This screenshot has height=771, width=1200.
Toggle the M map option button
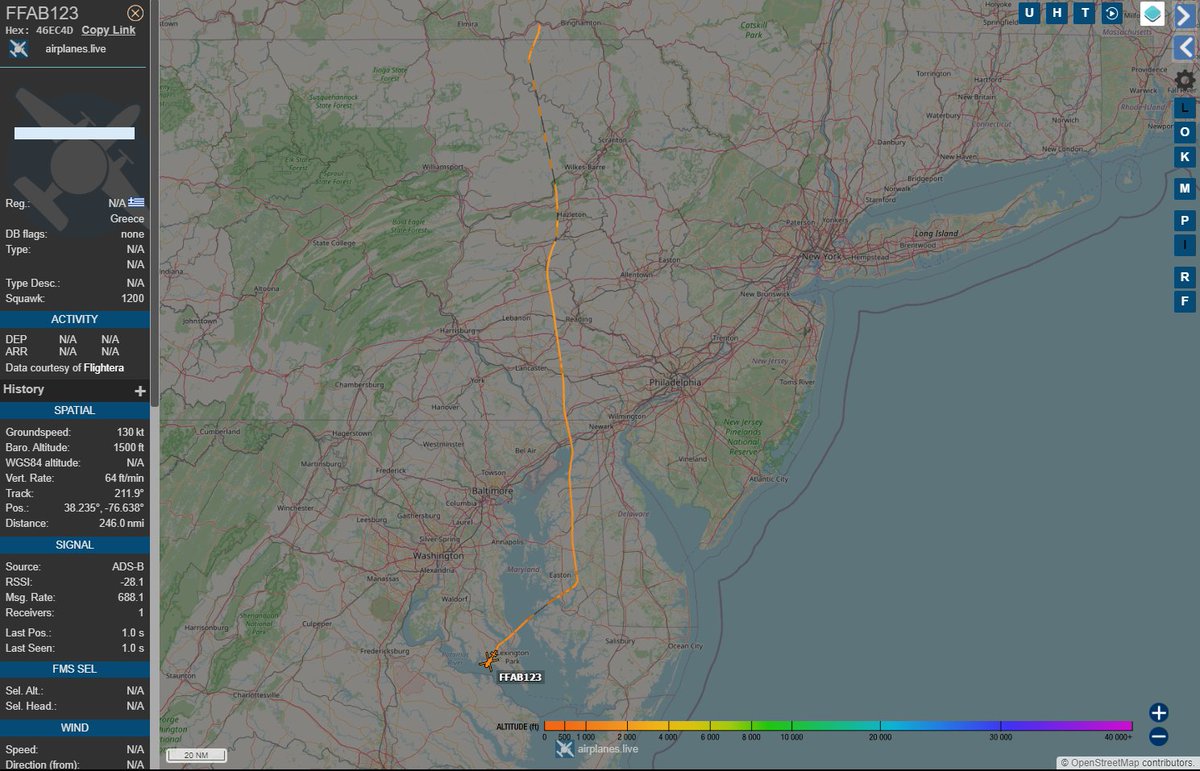coord(1185,189)
